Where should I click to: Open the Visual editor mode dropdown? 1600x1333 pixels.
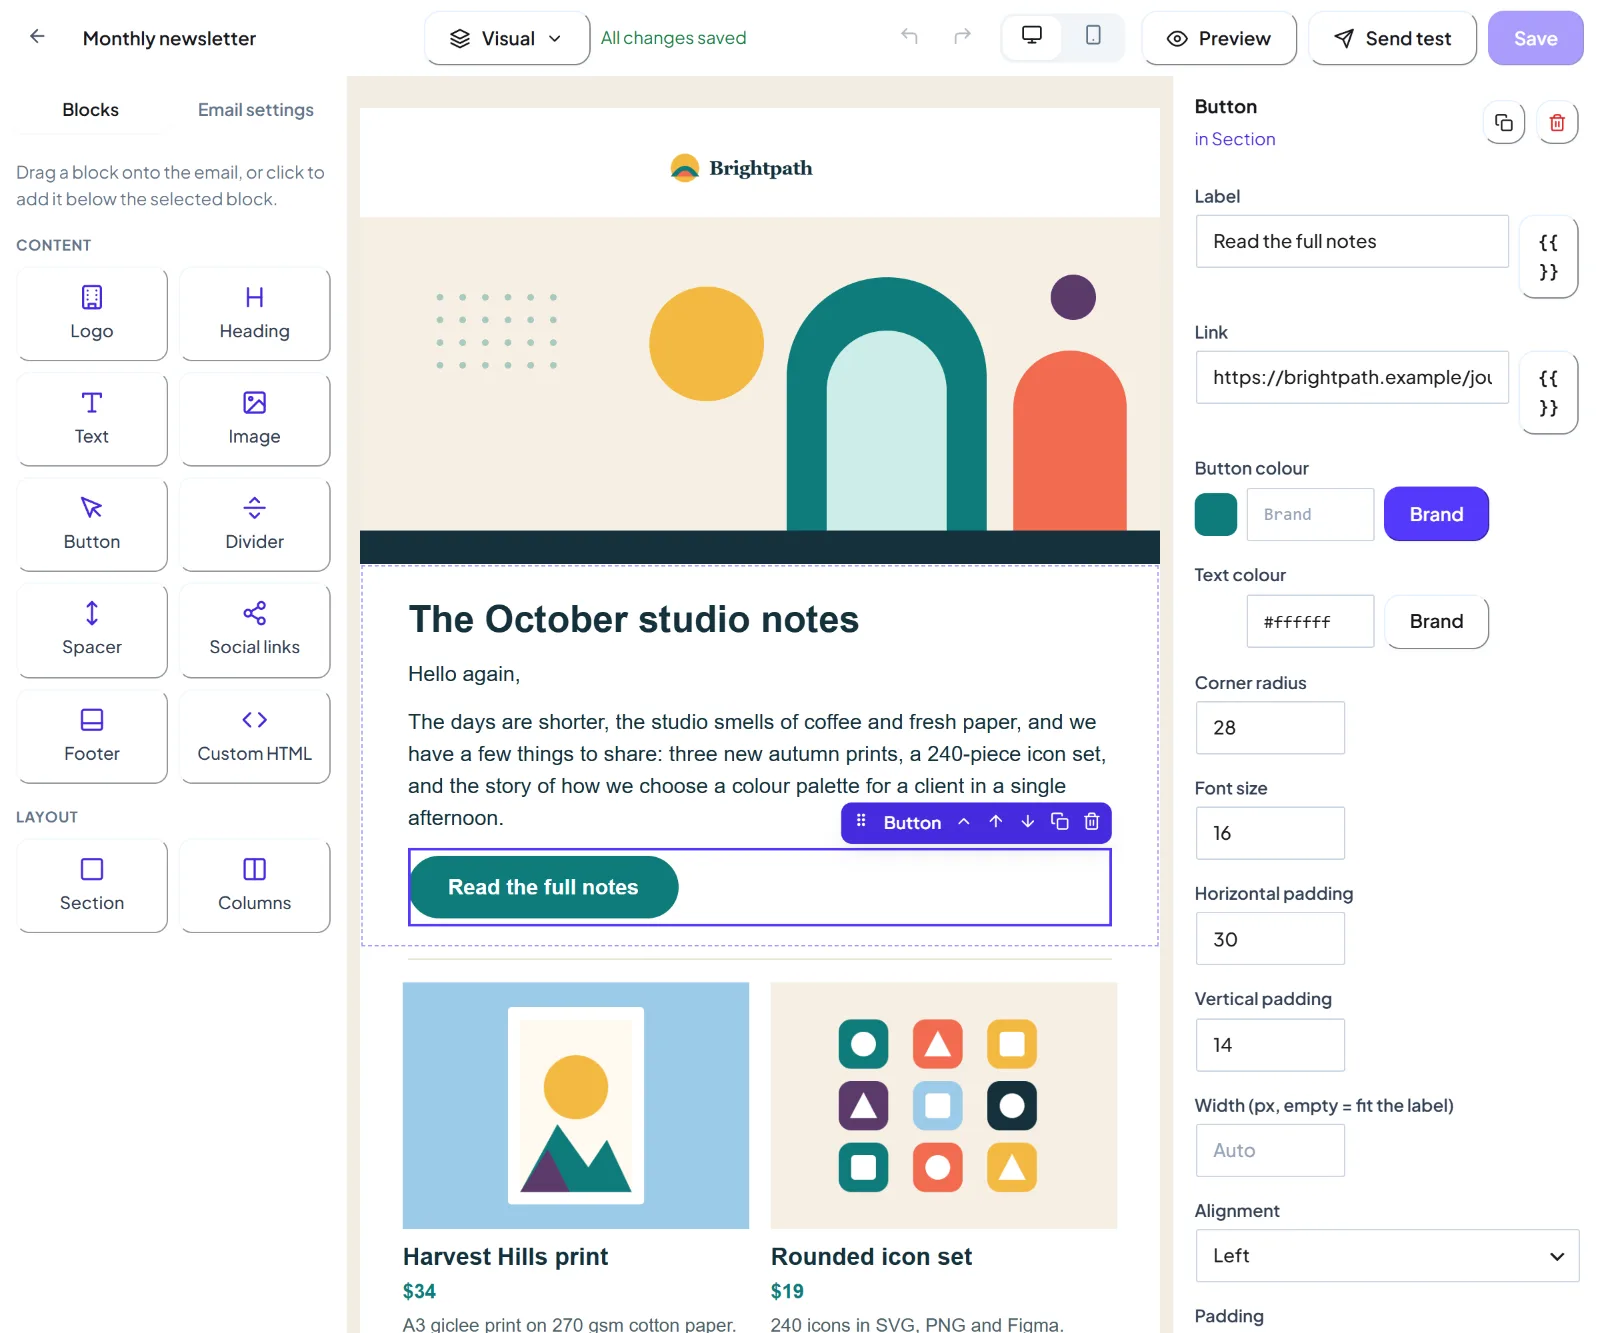(x=507, y=38)
